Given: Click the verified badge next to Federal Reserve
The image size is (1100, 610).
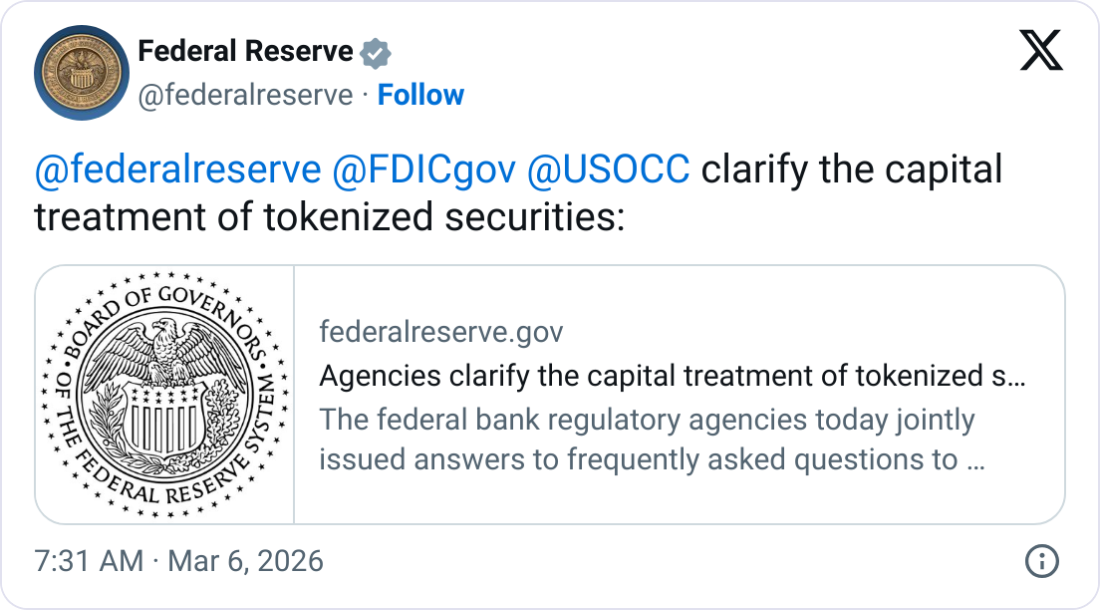Looking at the screenshot, I should 374,51.
